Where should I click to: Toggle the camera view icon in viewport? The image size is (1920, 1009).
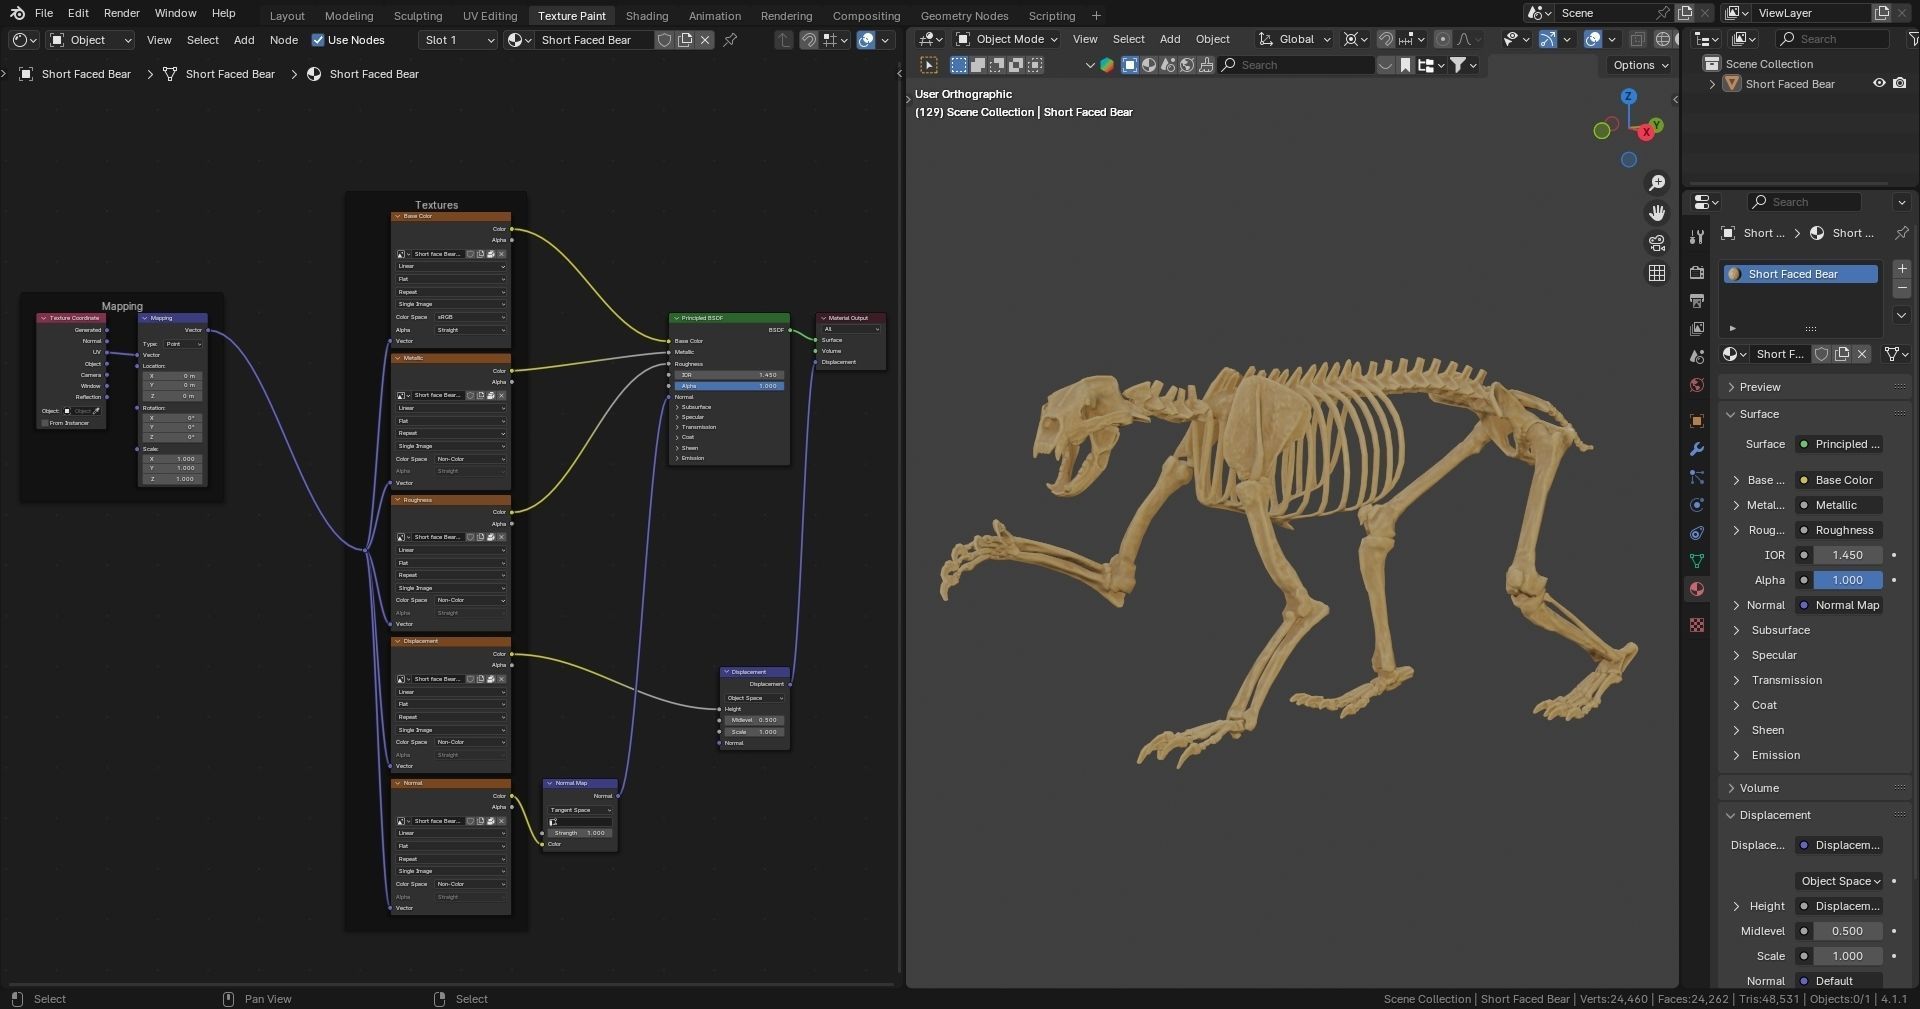1657,243
